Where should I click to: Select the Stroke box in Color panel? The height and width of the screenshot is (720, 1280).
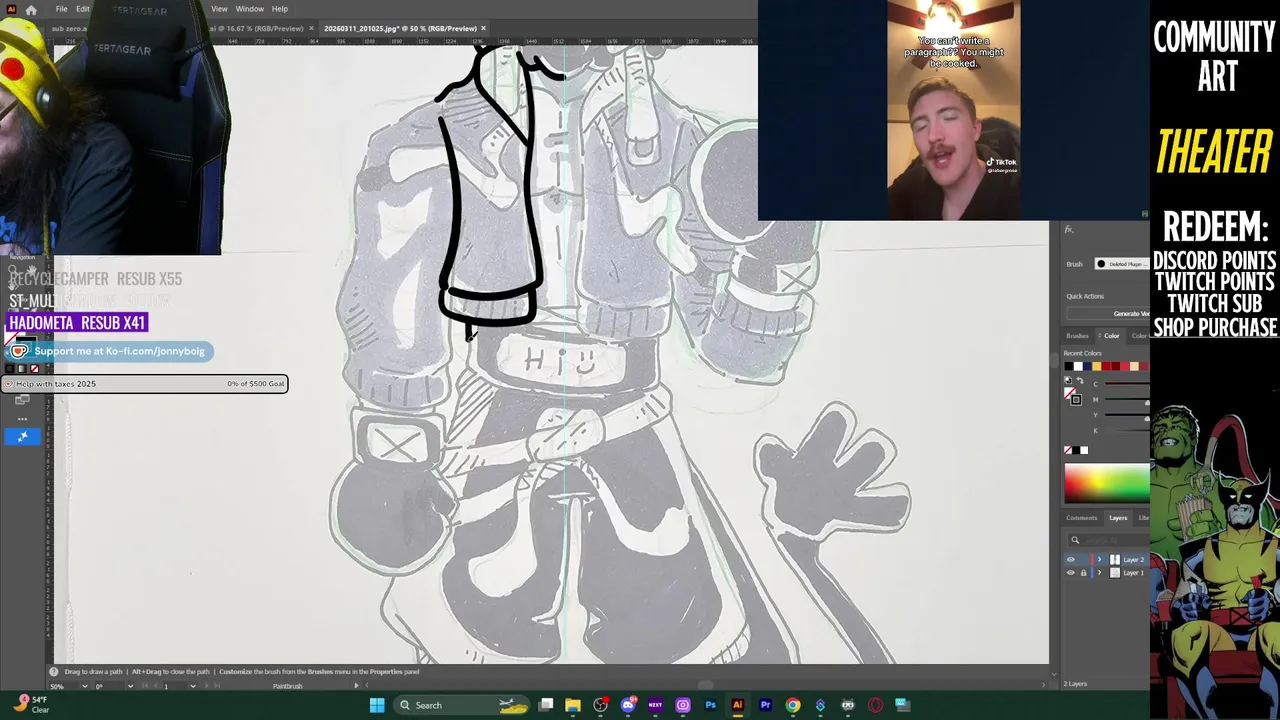pos(1076,399)
